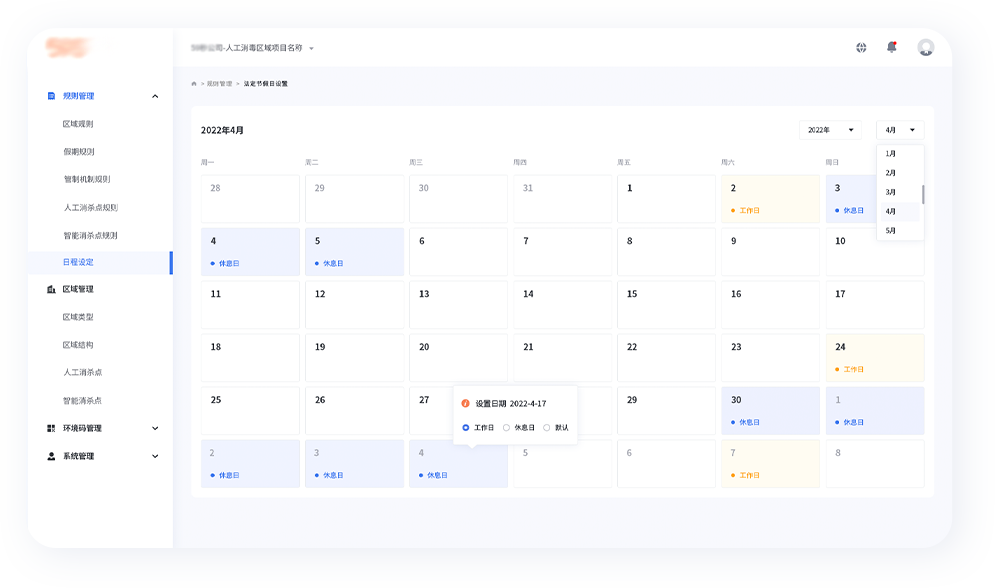Select the 工作日 radio option
995x588 pixels.
(466, 427)
